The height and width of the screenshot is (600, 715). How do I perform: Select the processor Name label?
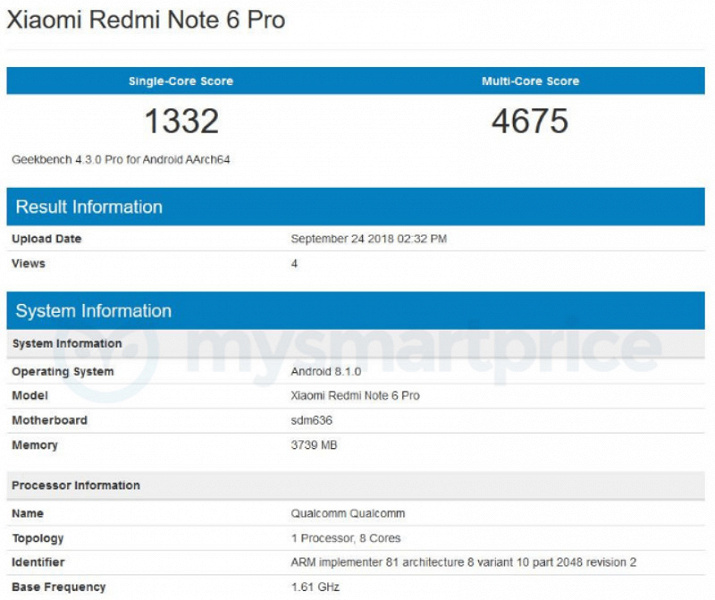(x=27, y=513)
